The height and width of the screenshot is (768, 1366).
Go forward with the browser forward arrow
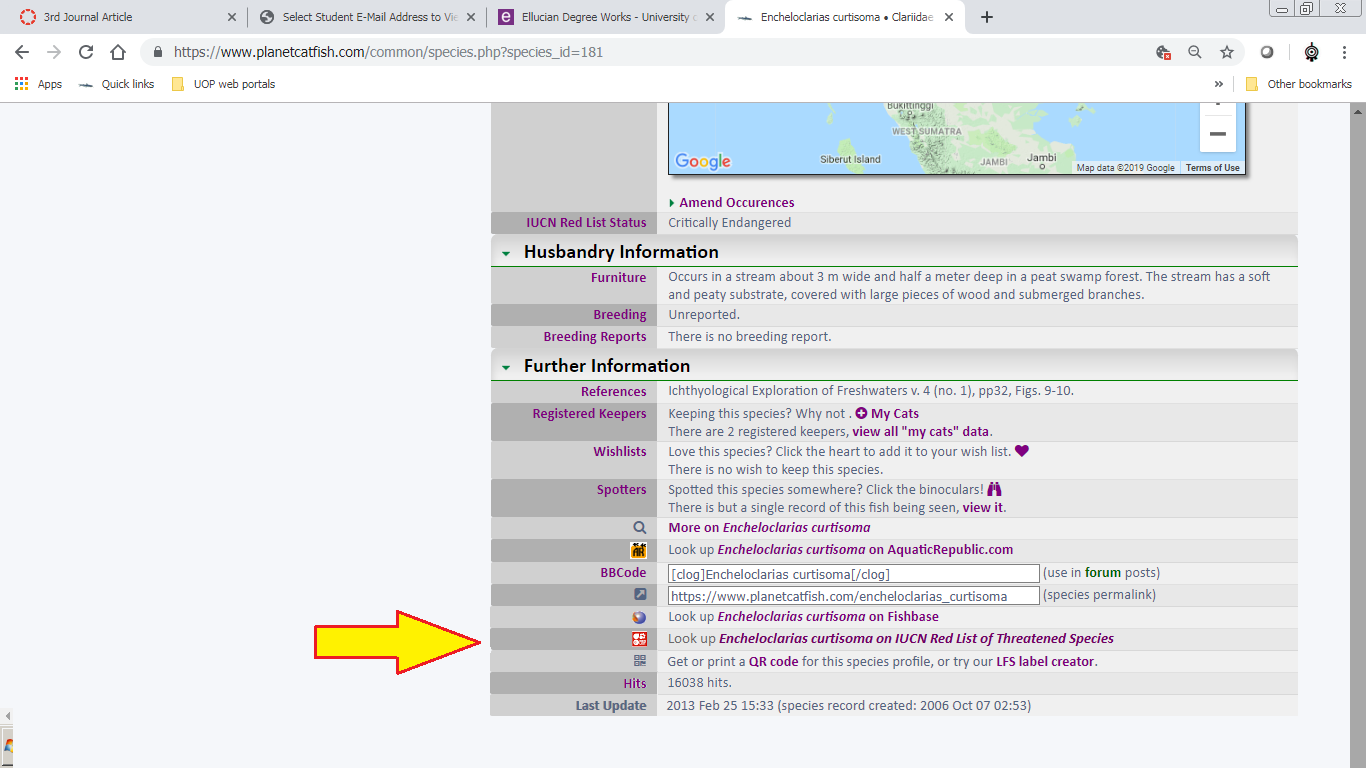(x=54, y=52)
